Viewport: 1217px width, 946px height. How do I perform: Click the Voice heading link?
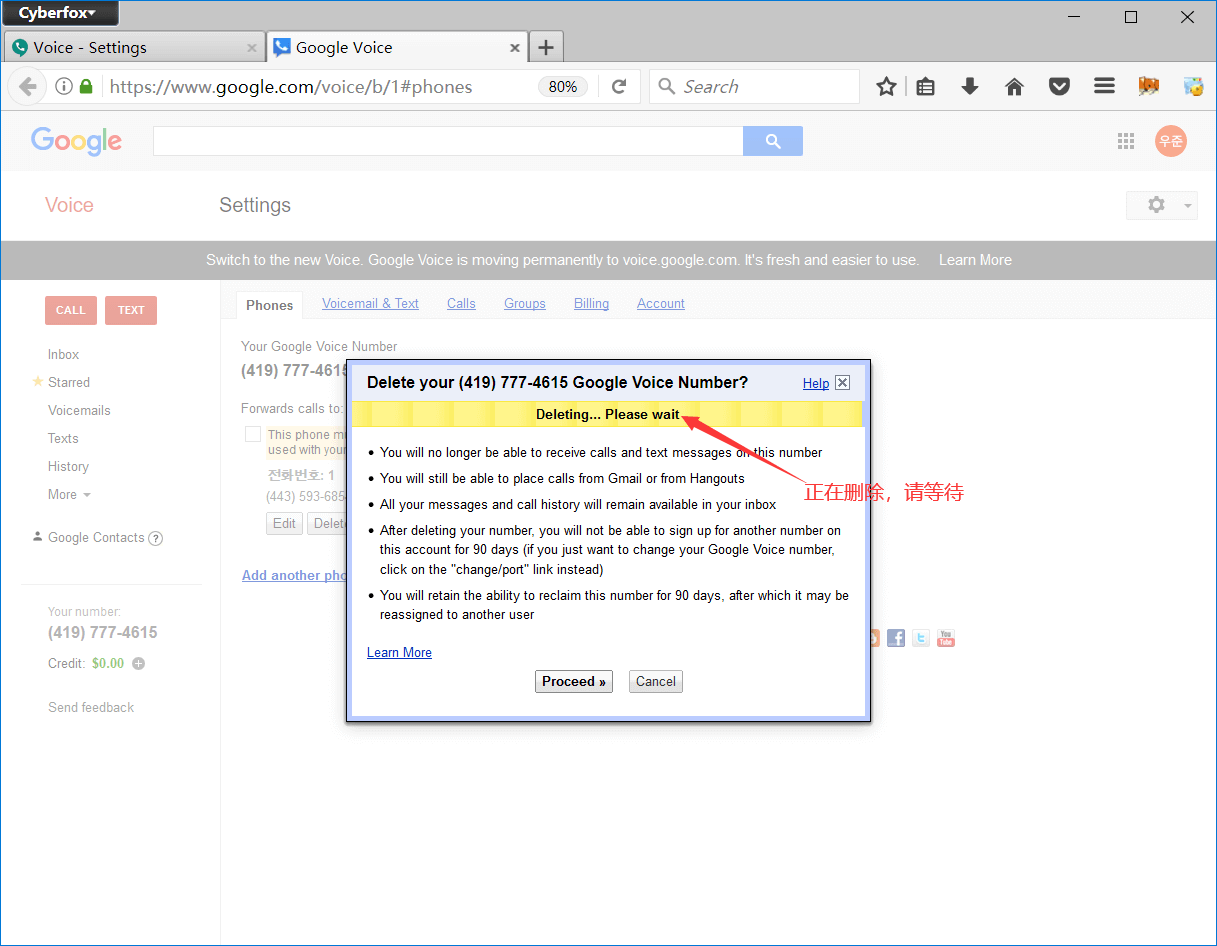pos(69,205)
